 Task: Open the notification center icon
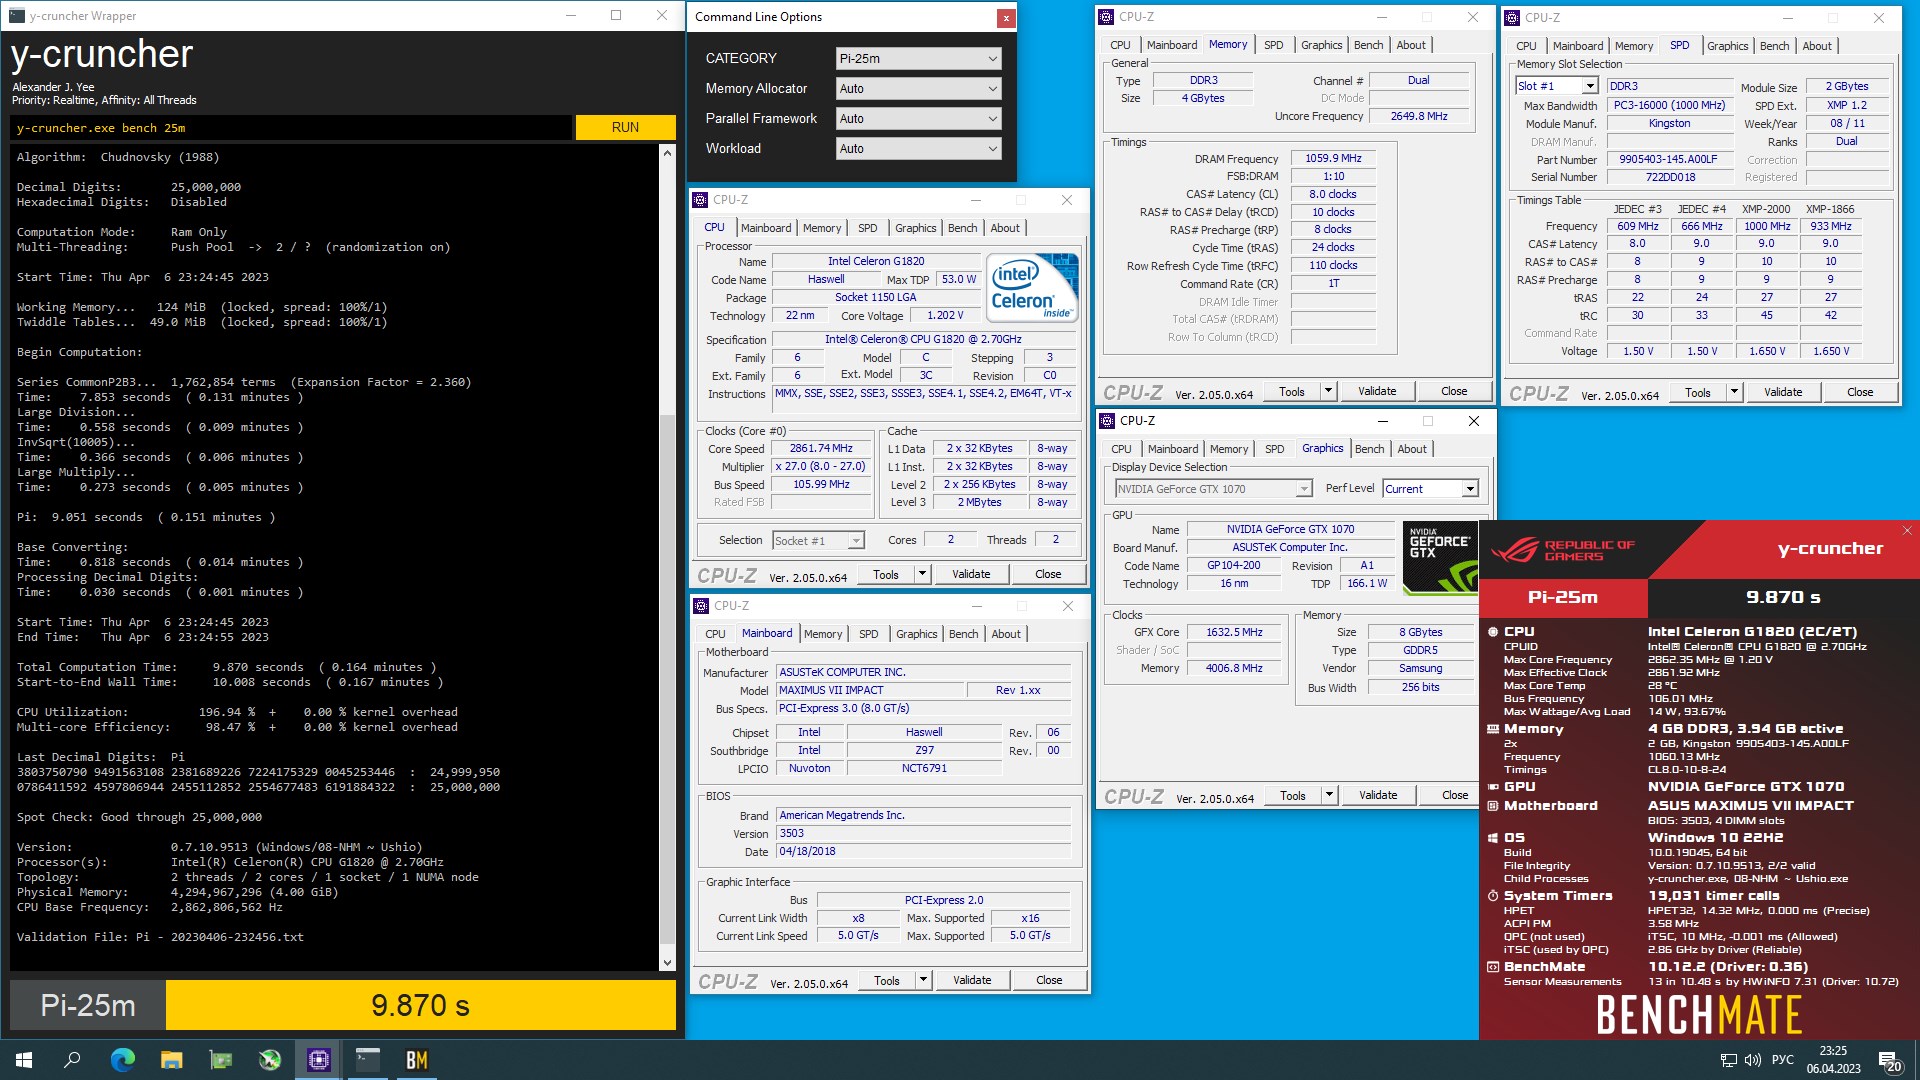pos(1890,1061)
